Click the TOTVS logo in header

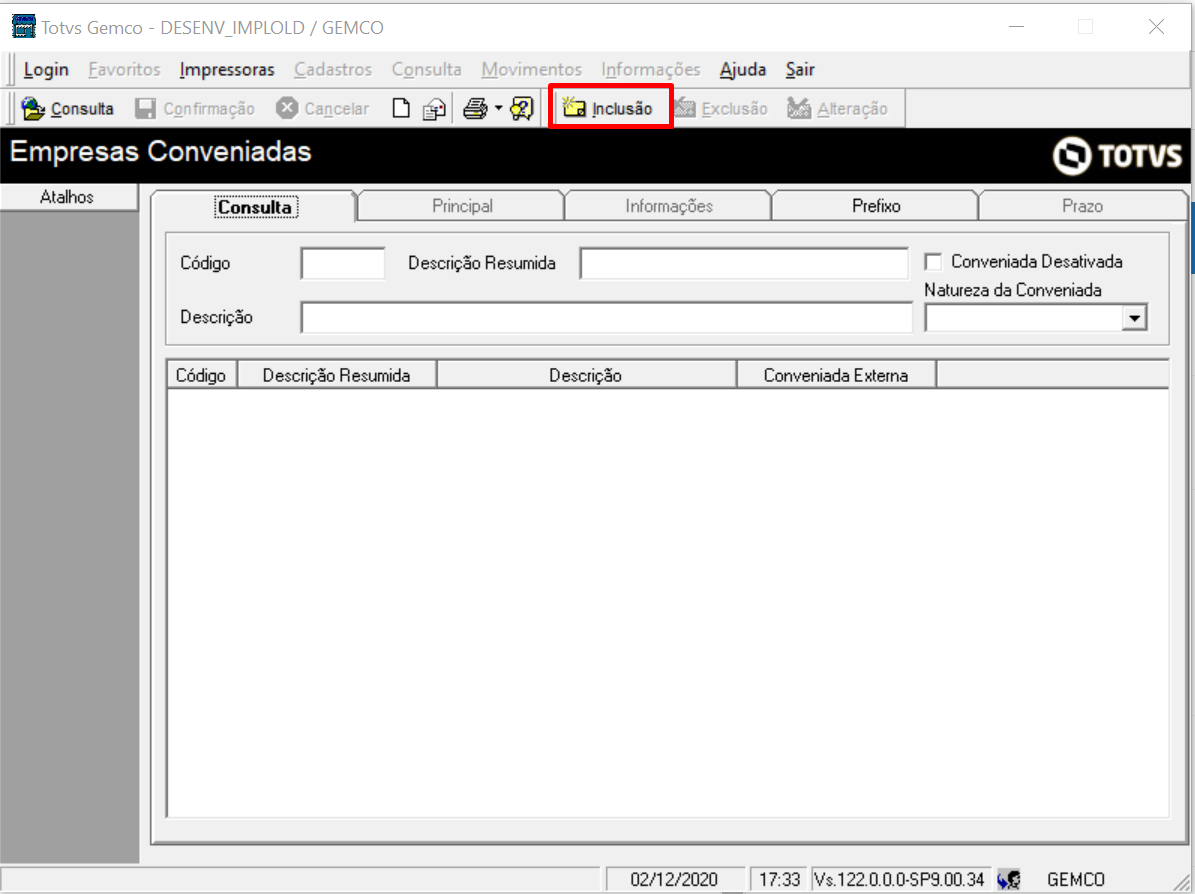(1117, 155)
